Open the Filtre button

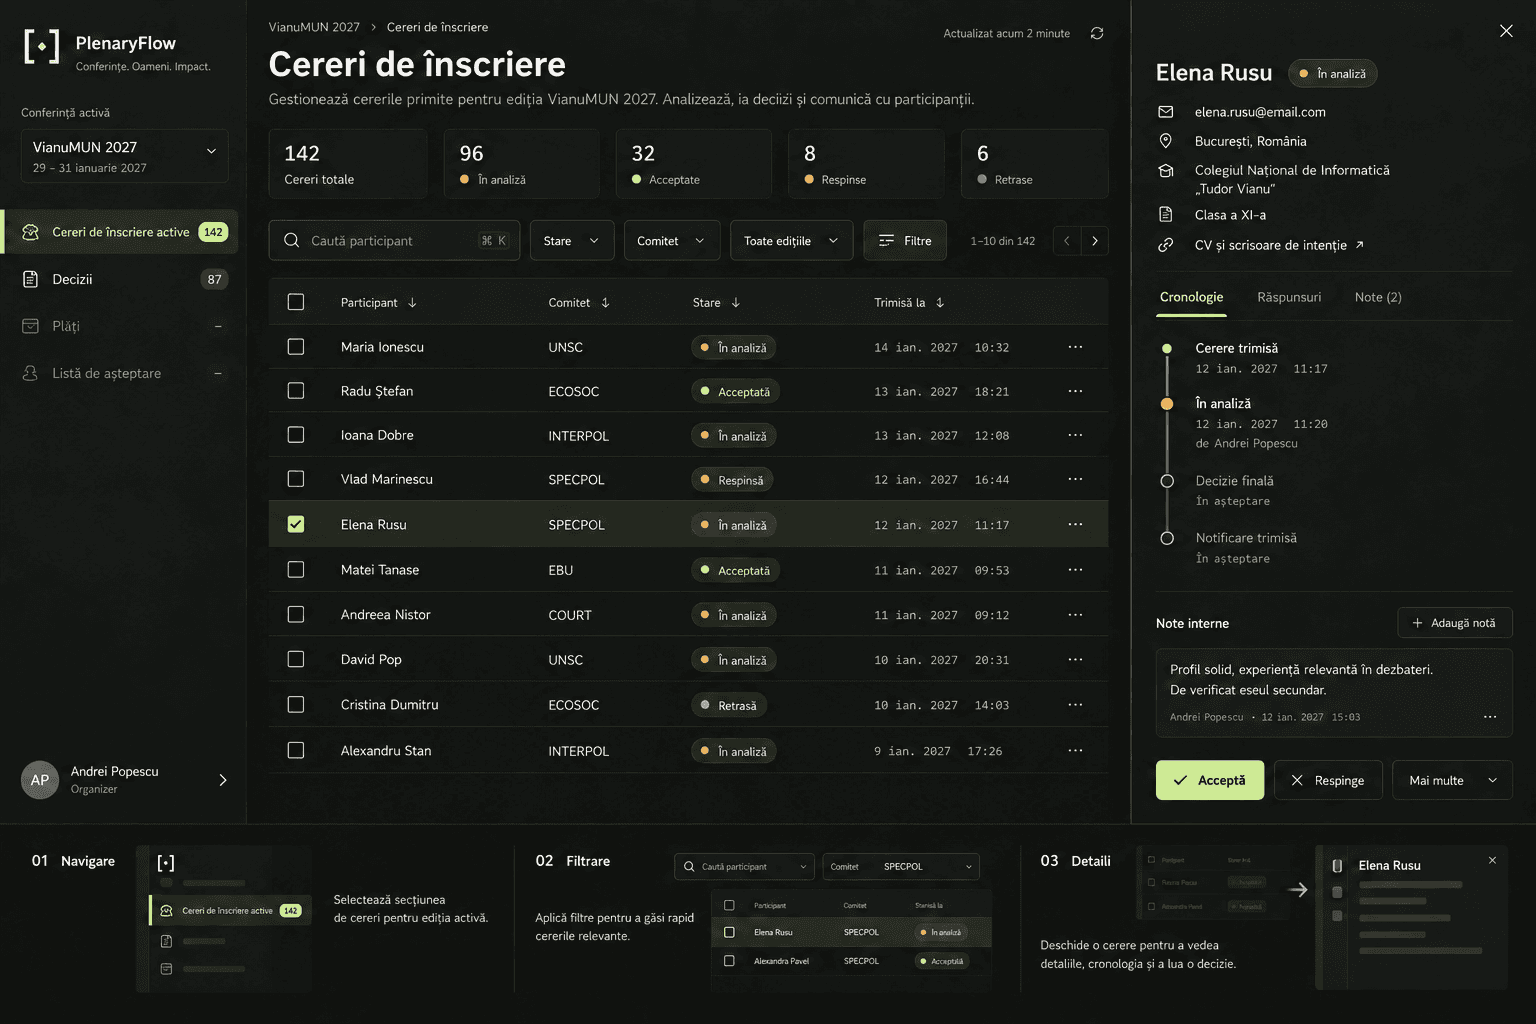coord(905,241)
